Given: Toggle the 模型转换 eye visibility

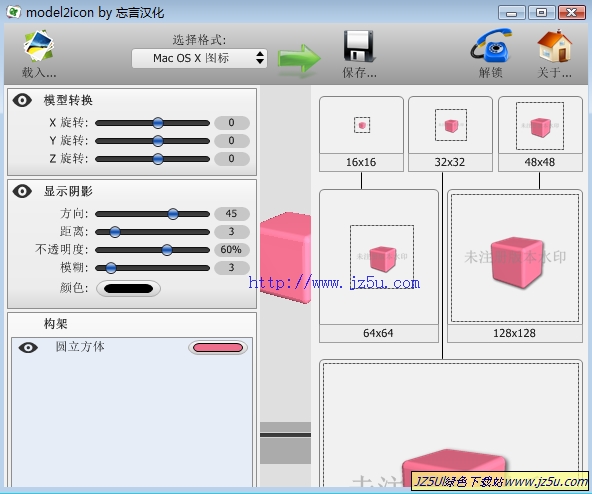Looking at the screenshot, I should tap(22, 100).
